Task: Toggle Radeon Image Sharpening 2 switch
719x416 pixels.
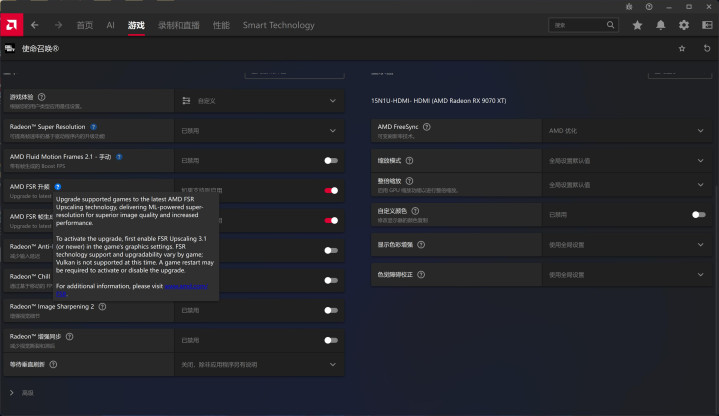Action: [x=330, y=310]
